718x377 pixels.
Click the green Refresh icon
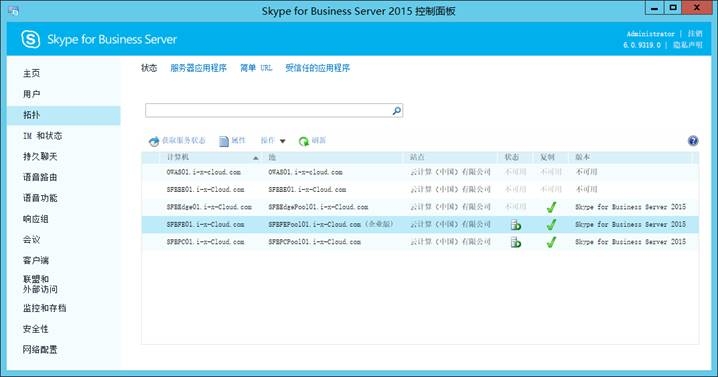(x=304, y=141)
